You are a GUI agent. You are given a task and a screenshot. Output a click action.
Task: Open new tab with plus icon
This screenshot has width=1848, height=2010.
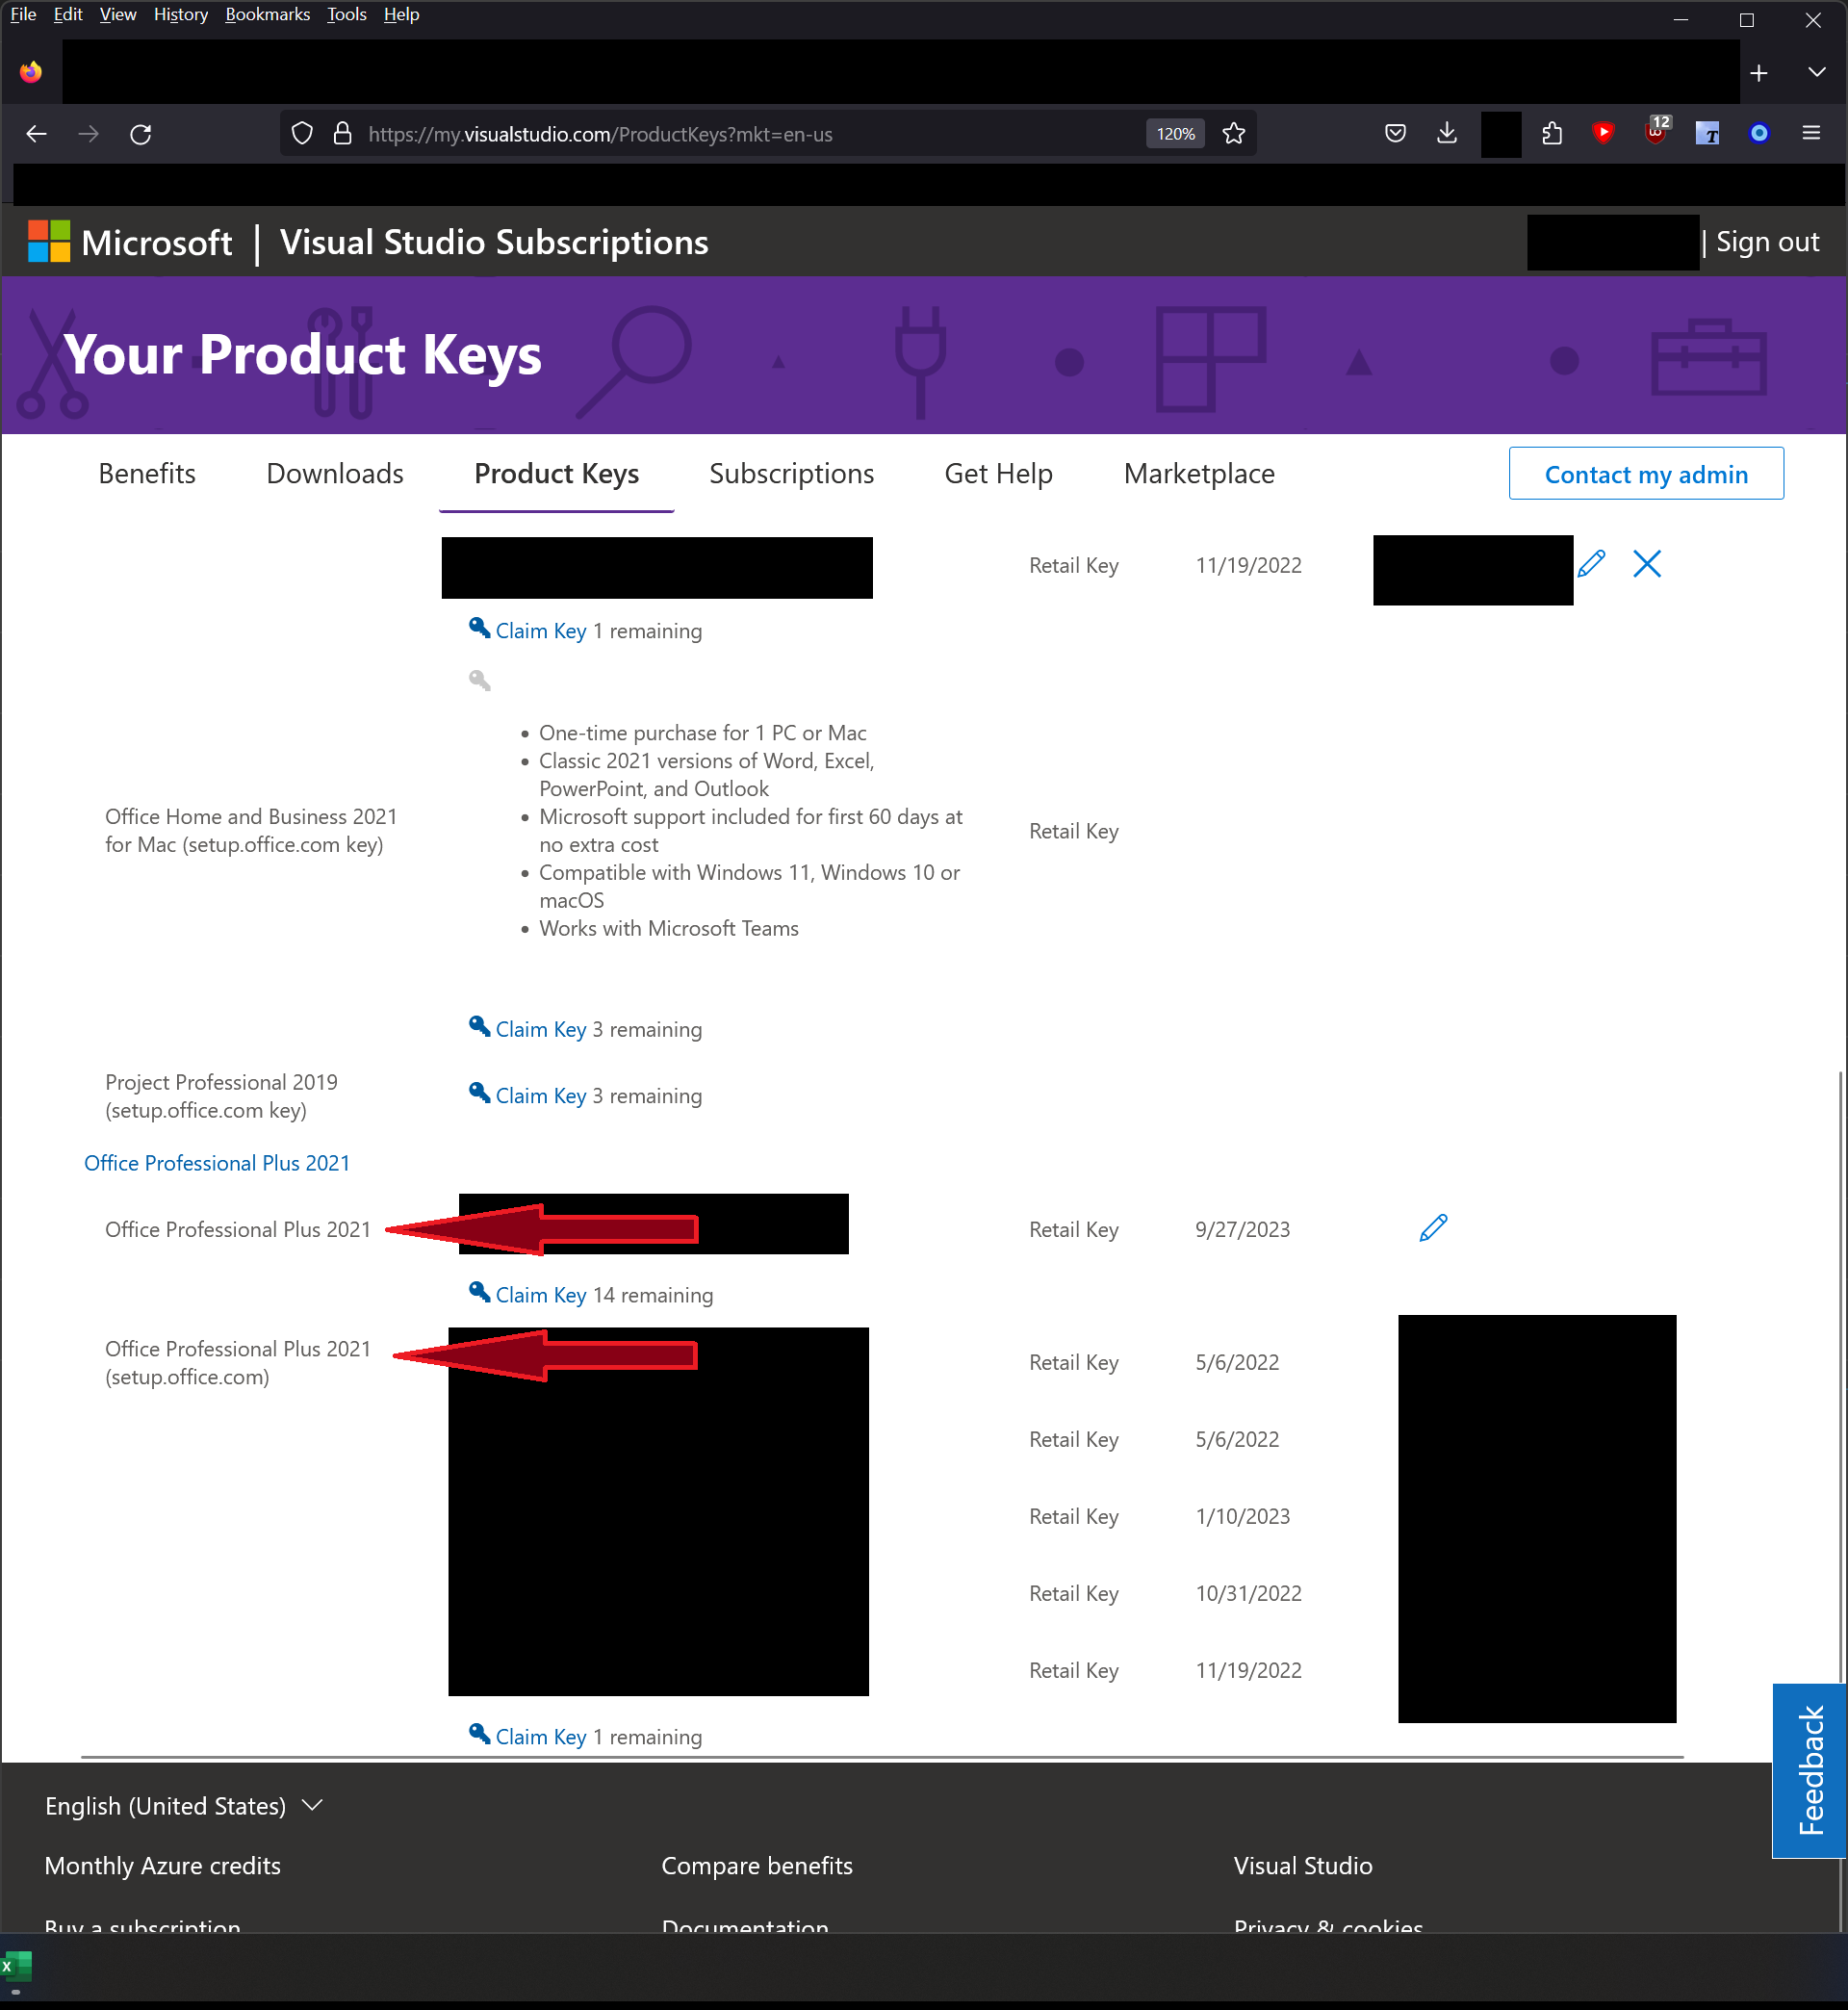[1759, 73]
